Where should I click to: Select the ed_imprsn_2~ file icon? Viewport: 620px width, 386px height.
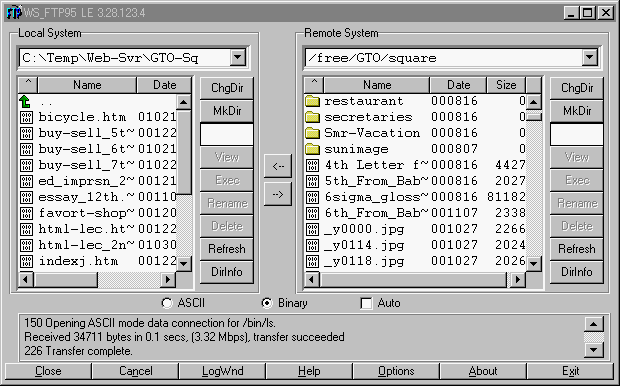(x=26, y=181)
